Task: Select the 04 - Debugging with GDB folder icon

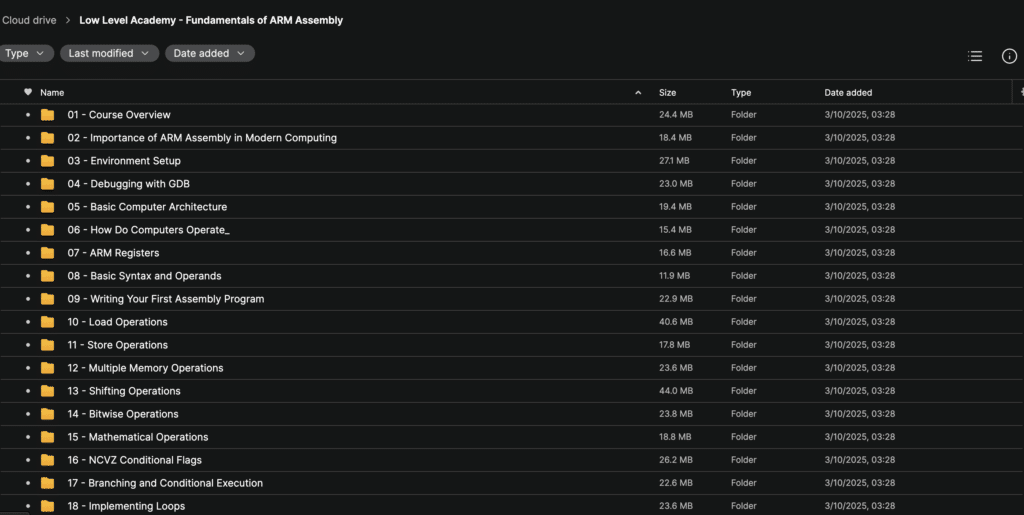Action: (47, 184)
